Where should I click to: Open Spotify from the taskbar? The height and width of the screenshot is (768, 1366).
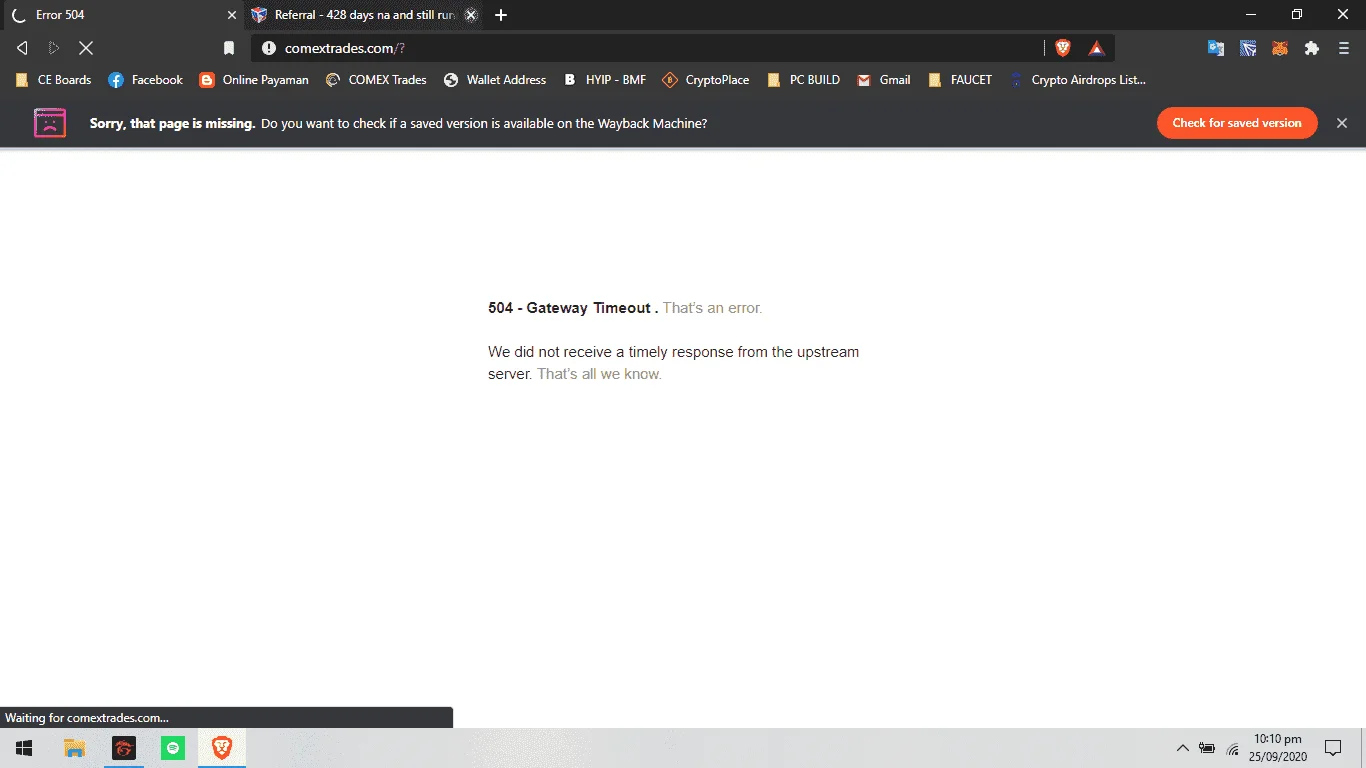(x=173, y=748)
